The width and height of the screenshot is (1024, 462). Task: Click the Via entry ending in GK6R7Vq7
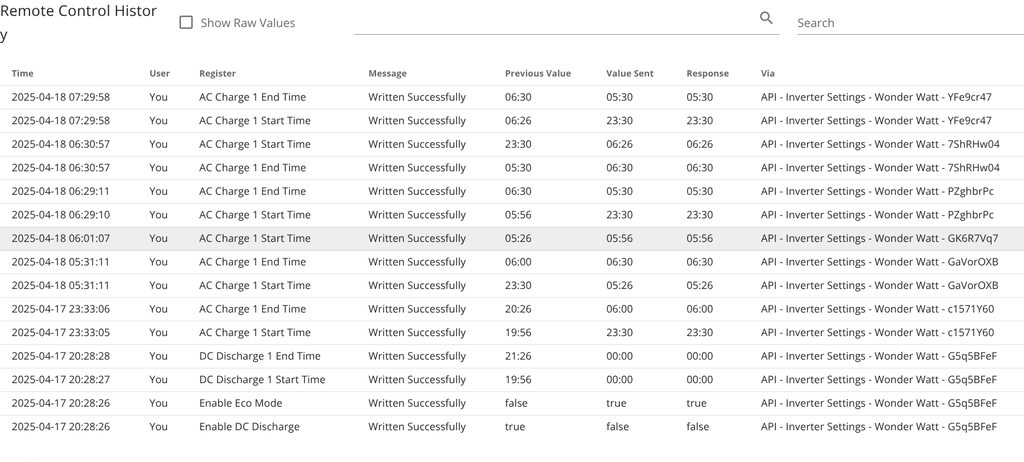(878, 238)
